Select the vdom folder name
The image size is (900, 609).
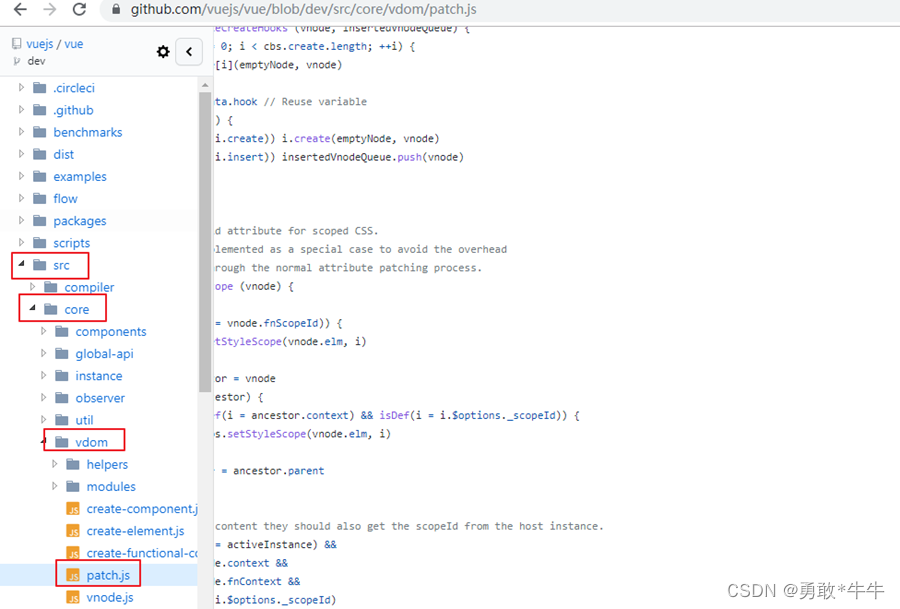tap(91, 442)
